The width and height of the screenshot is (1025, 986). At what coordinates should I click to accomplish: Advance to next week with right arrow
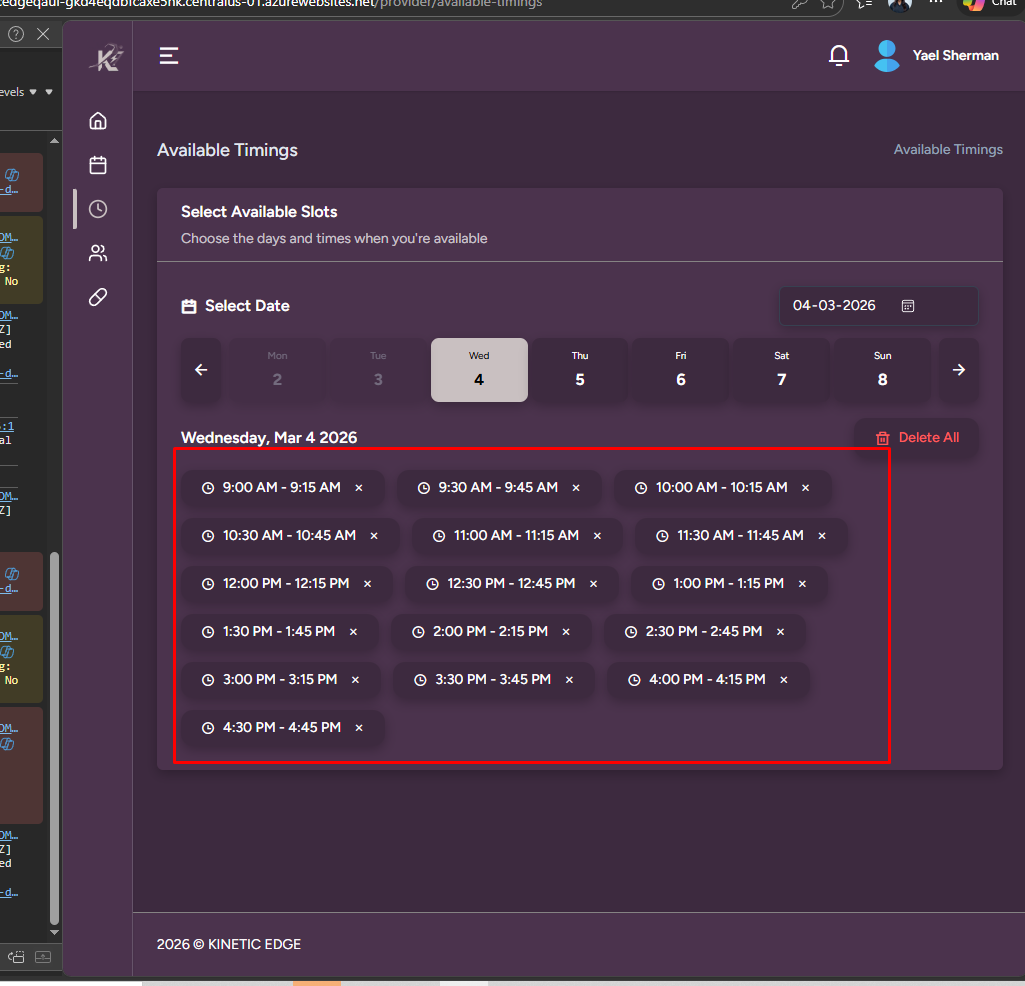tap(959, 370)
